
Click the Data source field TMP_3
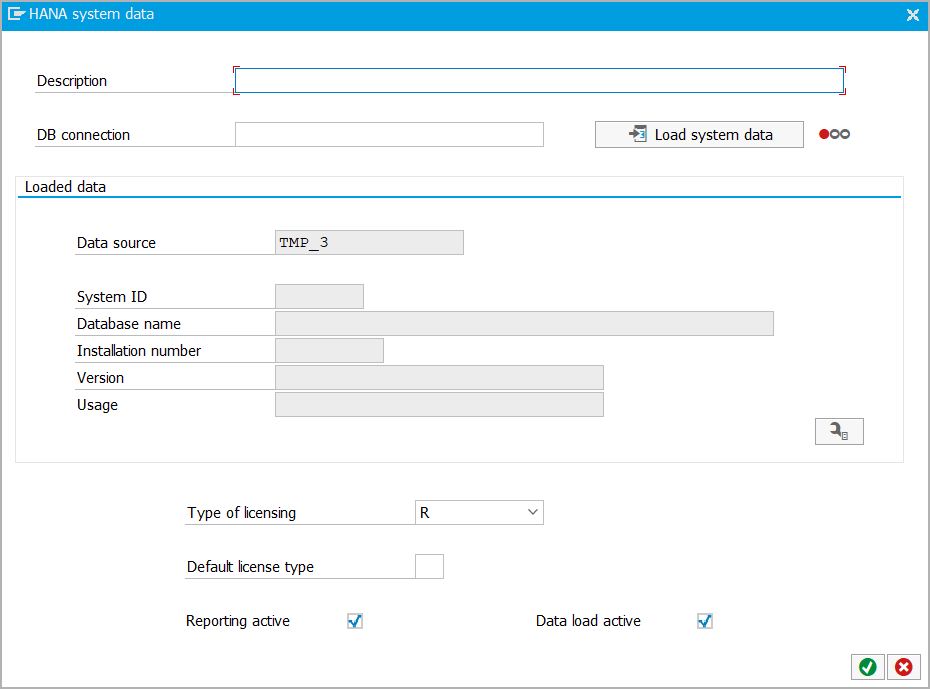[x=370, y=243]
